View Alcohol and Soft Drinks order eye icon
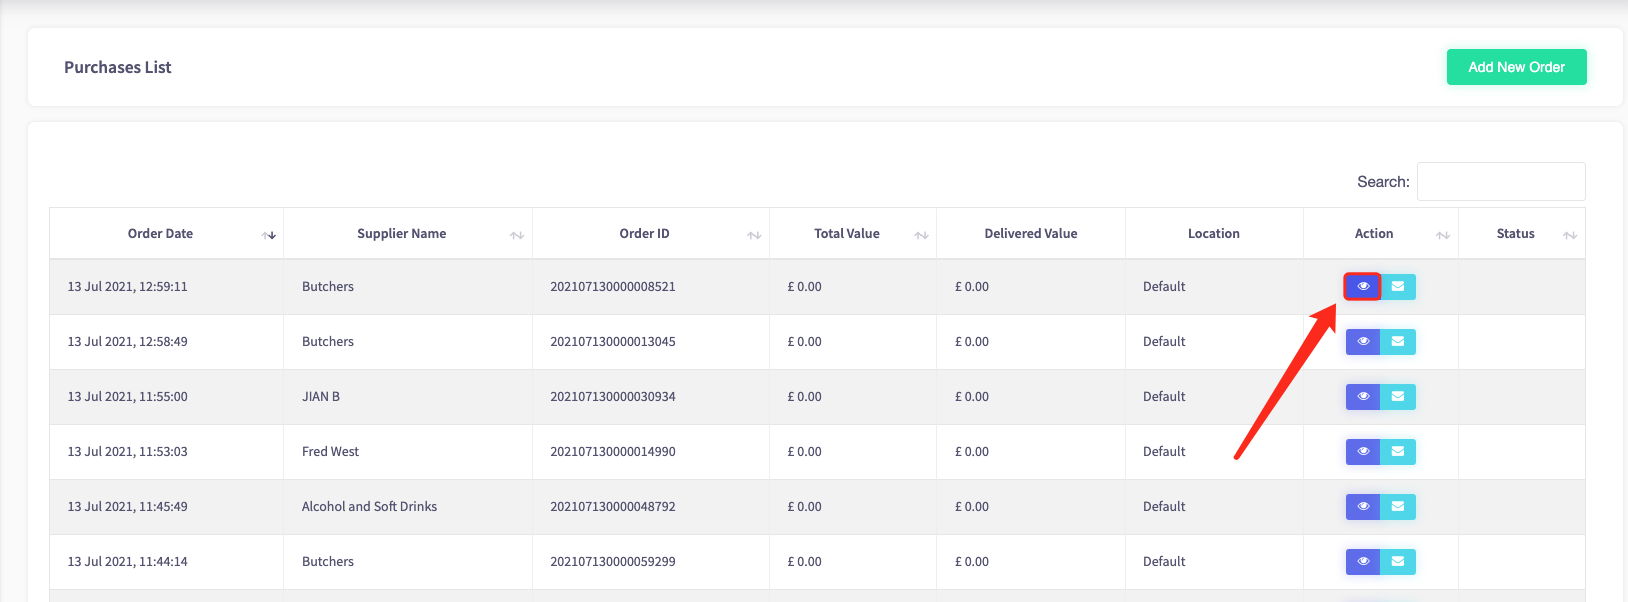 1362,507
